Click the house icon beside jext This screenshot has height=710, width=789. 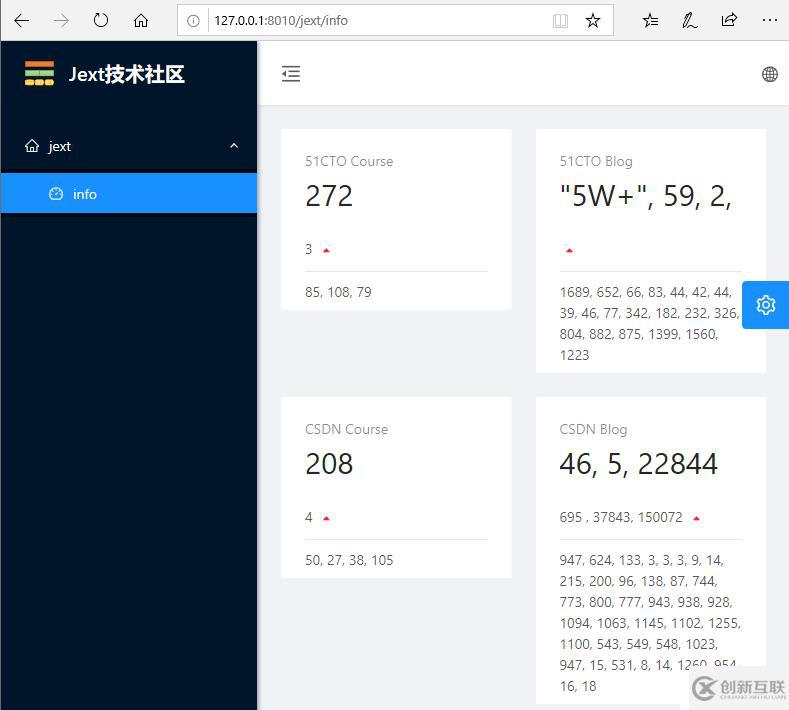click(x=32, y=146)
